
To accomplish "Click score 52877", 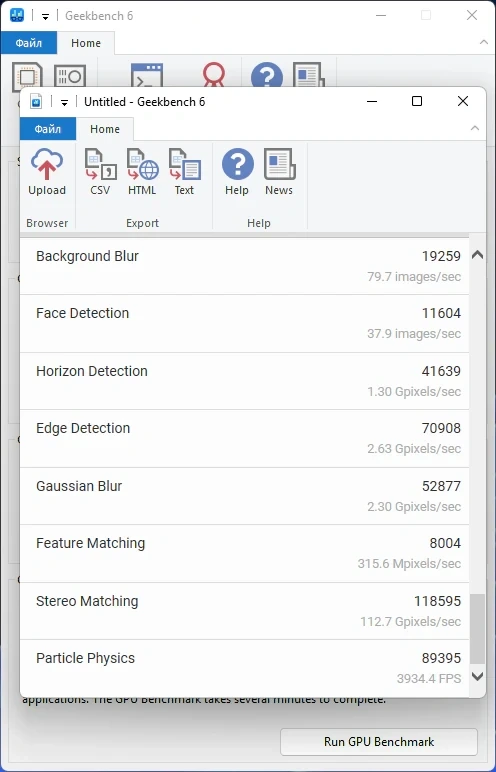I will coord(441,486).
